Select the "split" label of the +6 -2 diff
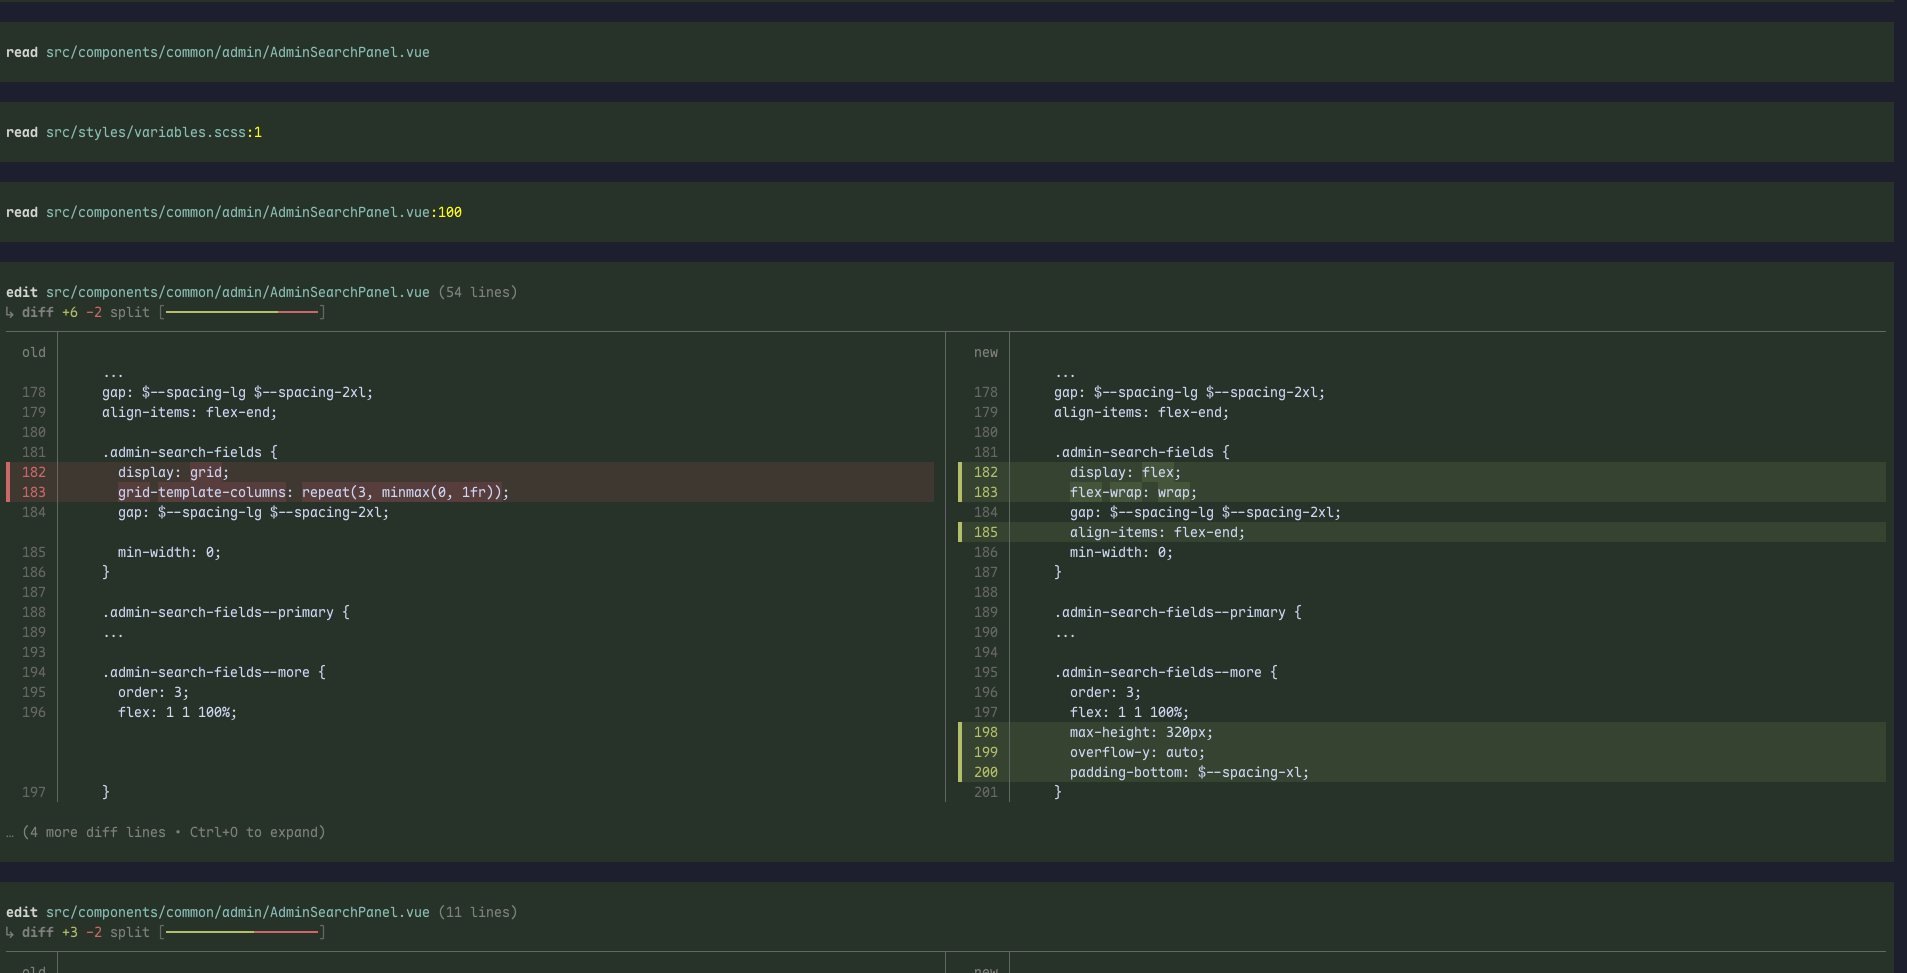Viewport: 1907px width, 973px height. 130,312
